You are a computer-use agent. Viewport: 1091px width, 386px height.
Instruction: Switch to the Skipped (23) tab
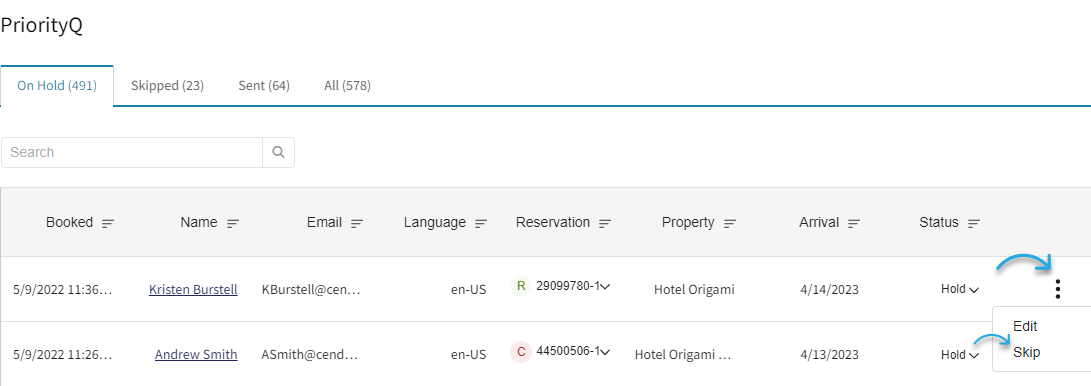click(x=167, y=86)
